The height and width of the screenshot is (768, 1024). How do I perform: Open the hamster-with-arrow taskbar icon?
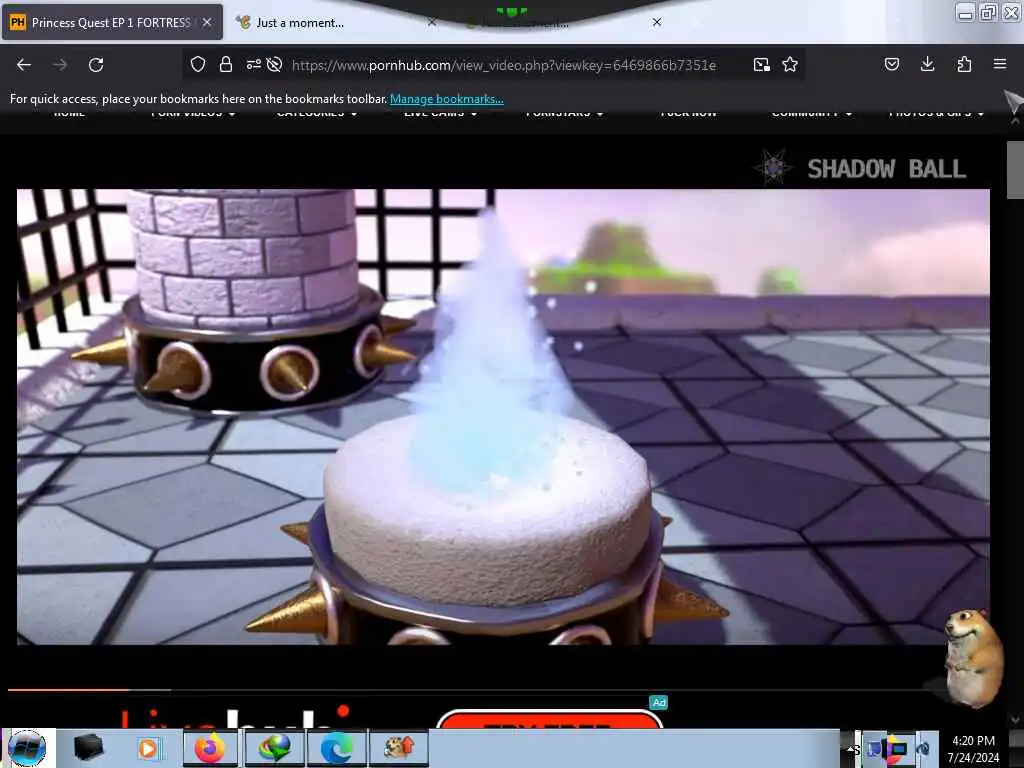coord(399,748)
